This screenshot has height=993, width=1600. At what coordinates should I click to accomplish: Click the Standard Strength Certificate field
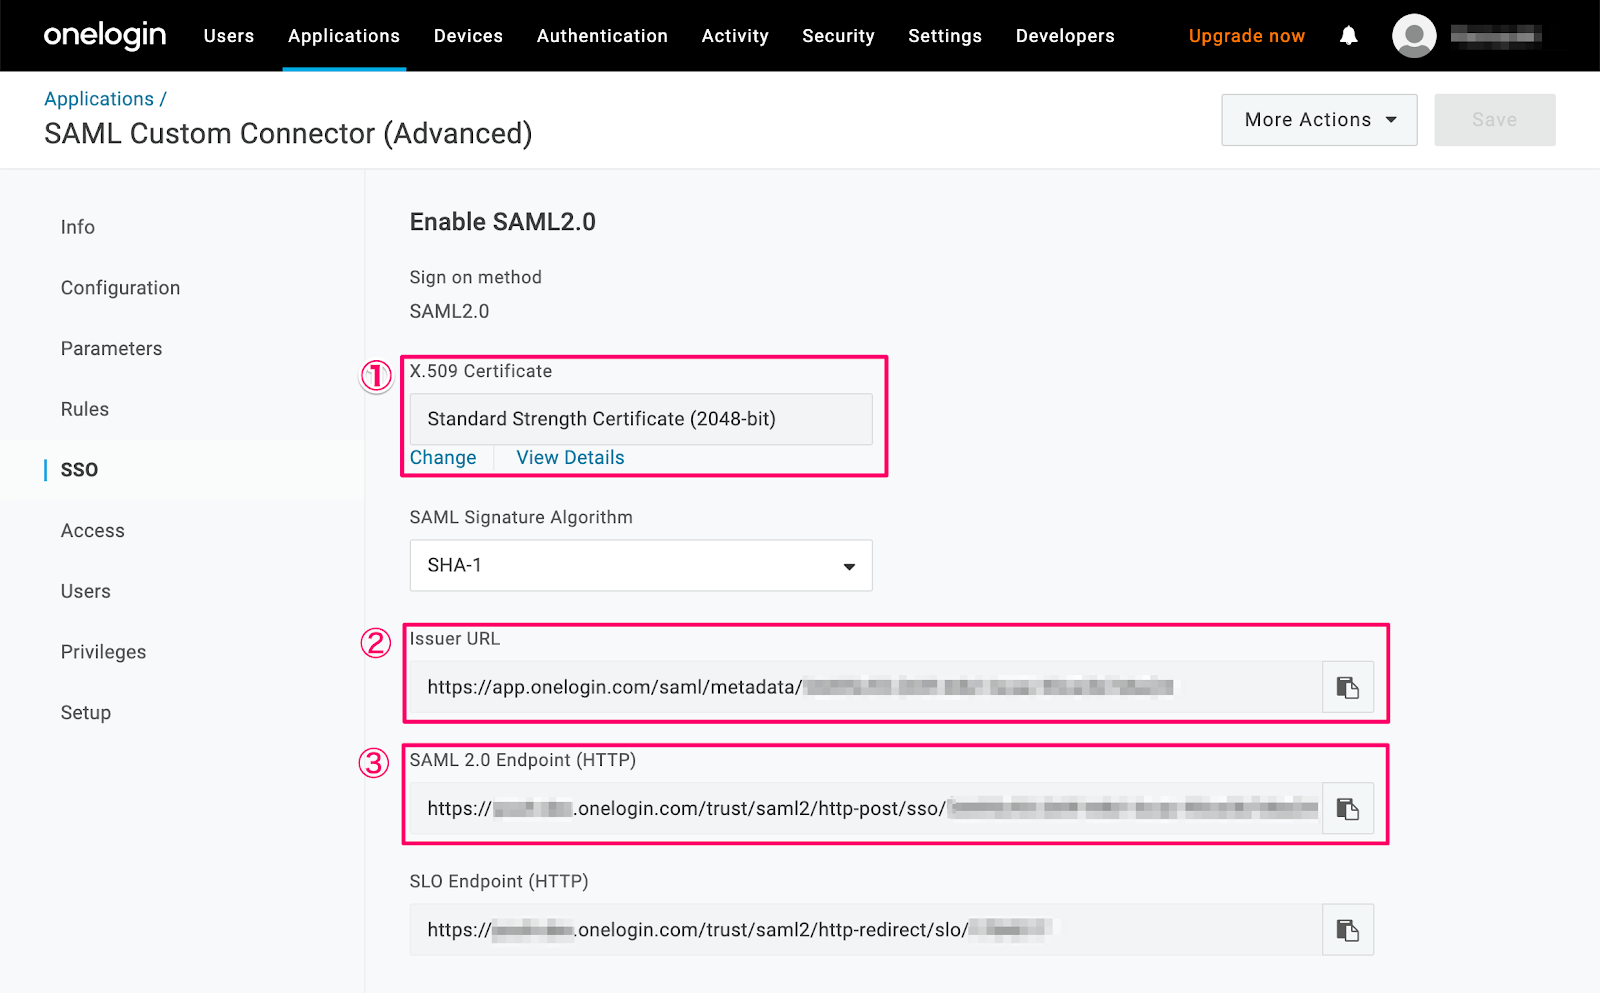[x=641, y=419]
